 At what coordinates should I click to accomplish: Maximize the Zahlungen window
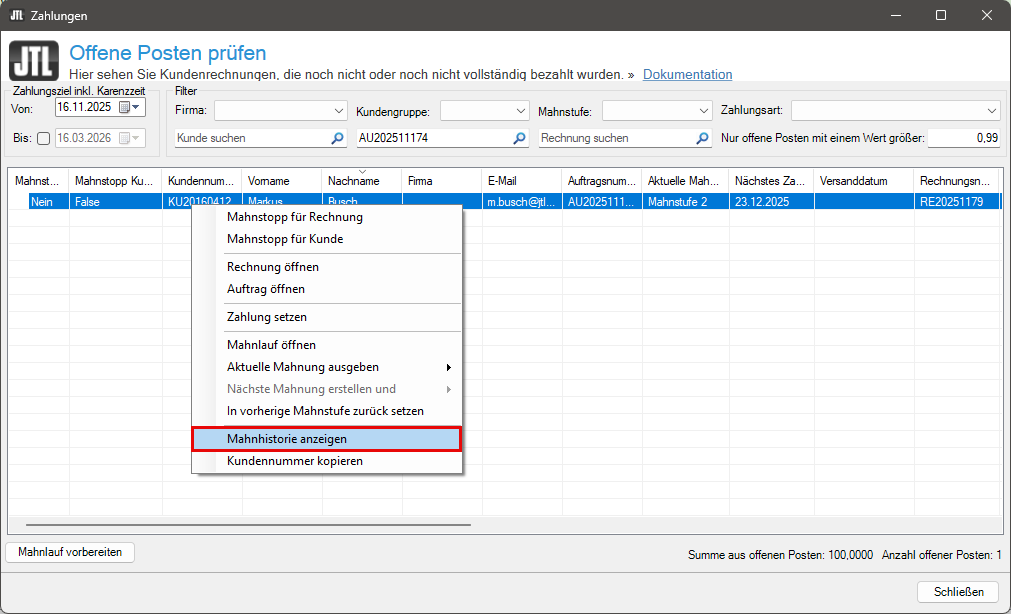941,15
